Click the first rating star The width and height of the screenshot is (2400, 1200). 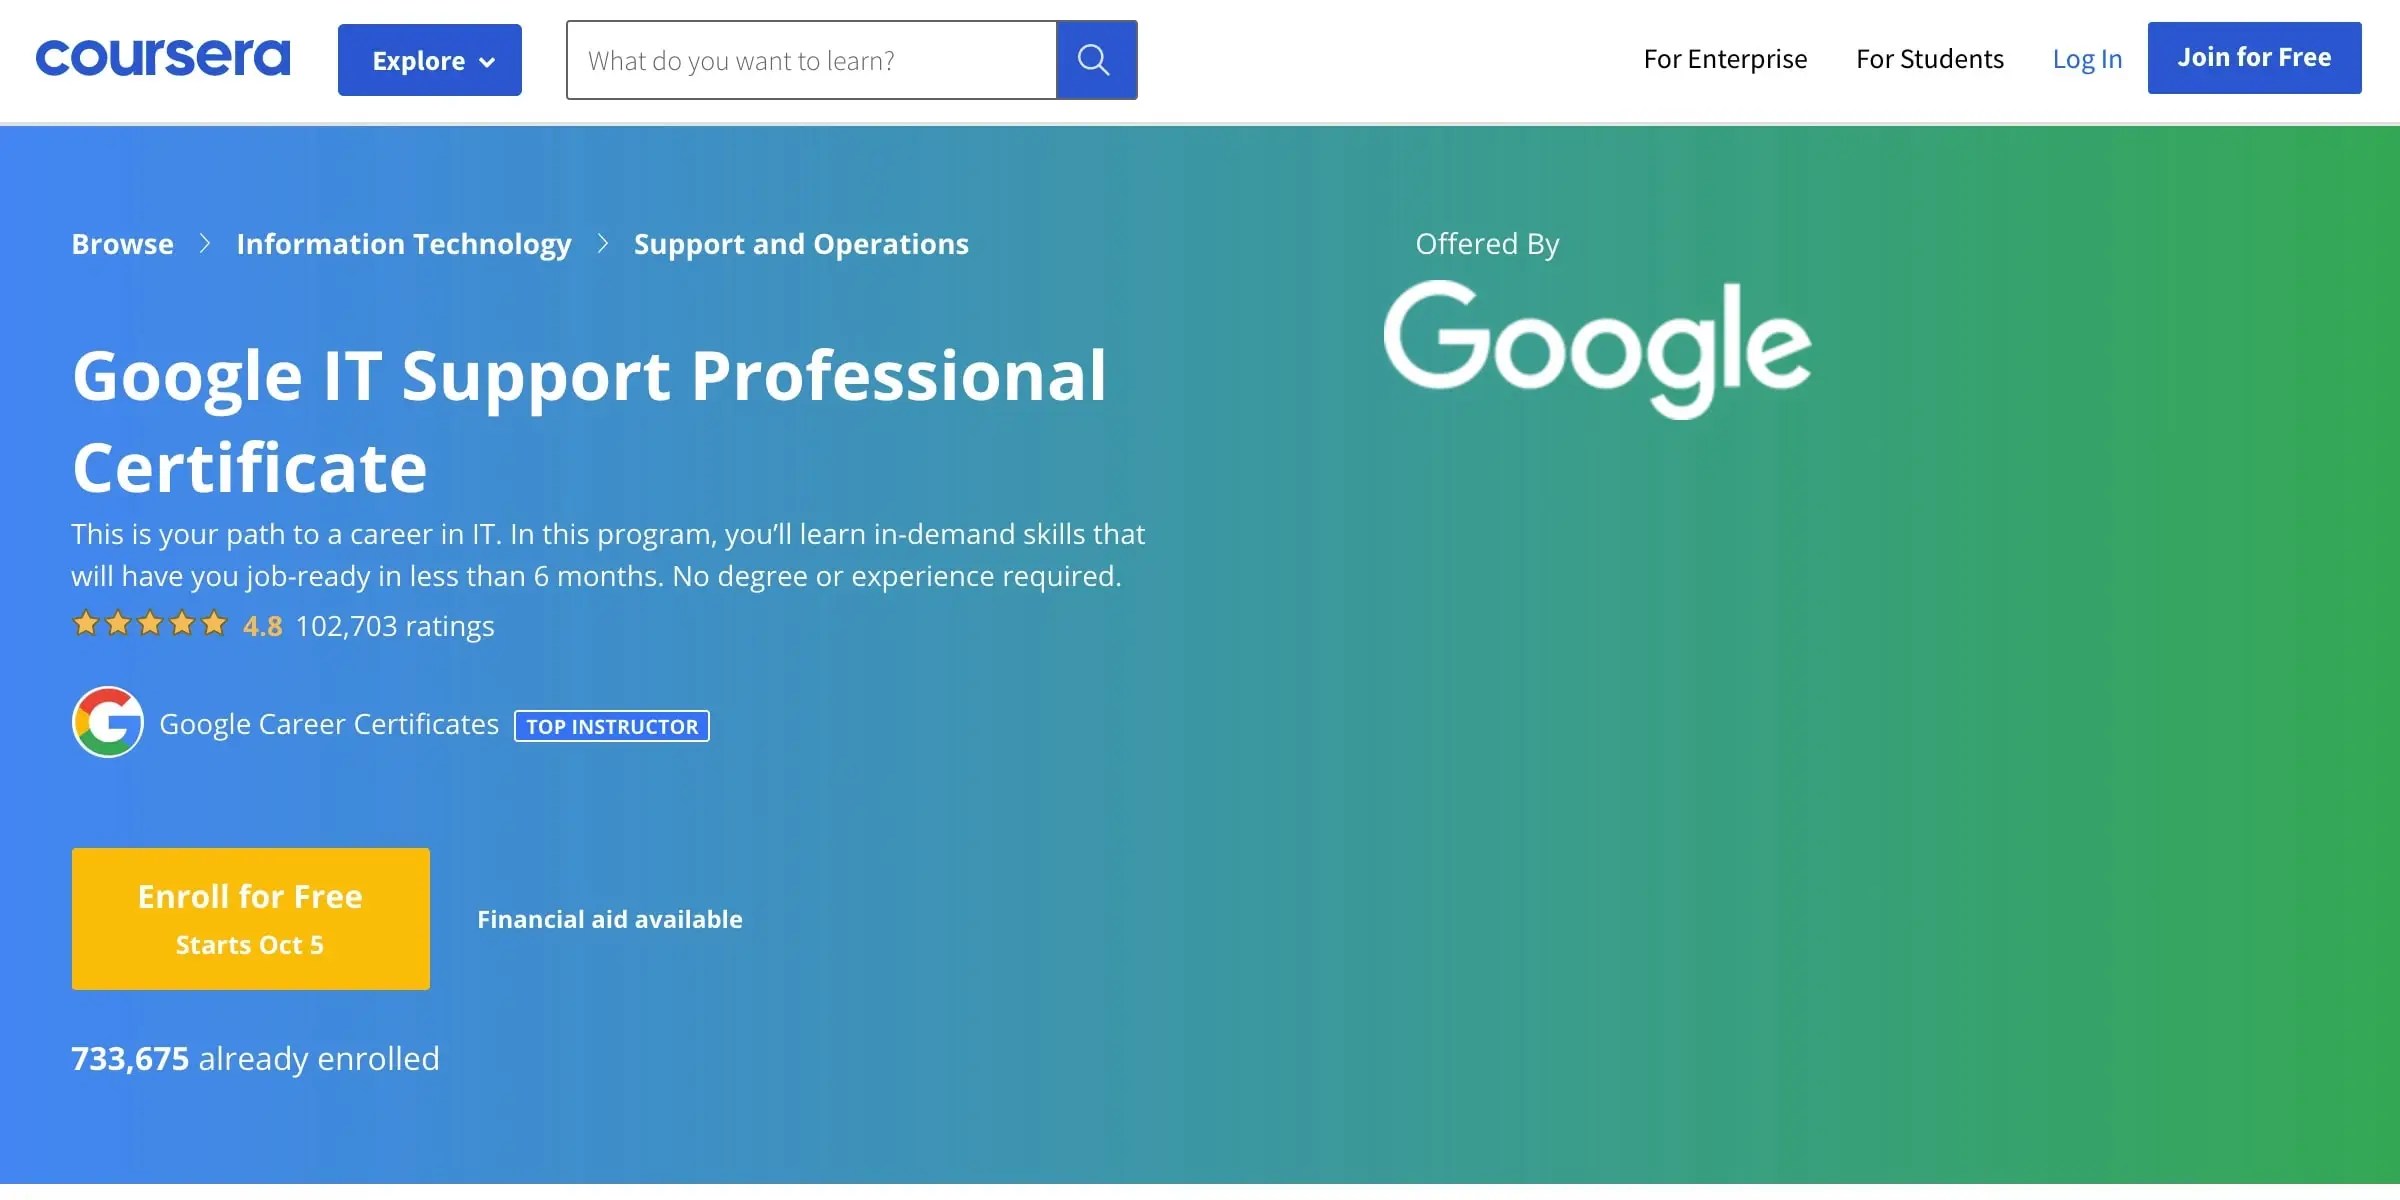[x=88, y=623]
